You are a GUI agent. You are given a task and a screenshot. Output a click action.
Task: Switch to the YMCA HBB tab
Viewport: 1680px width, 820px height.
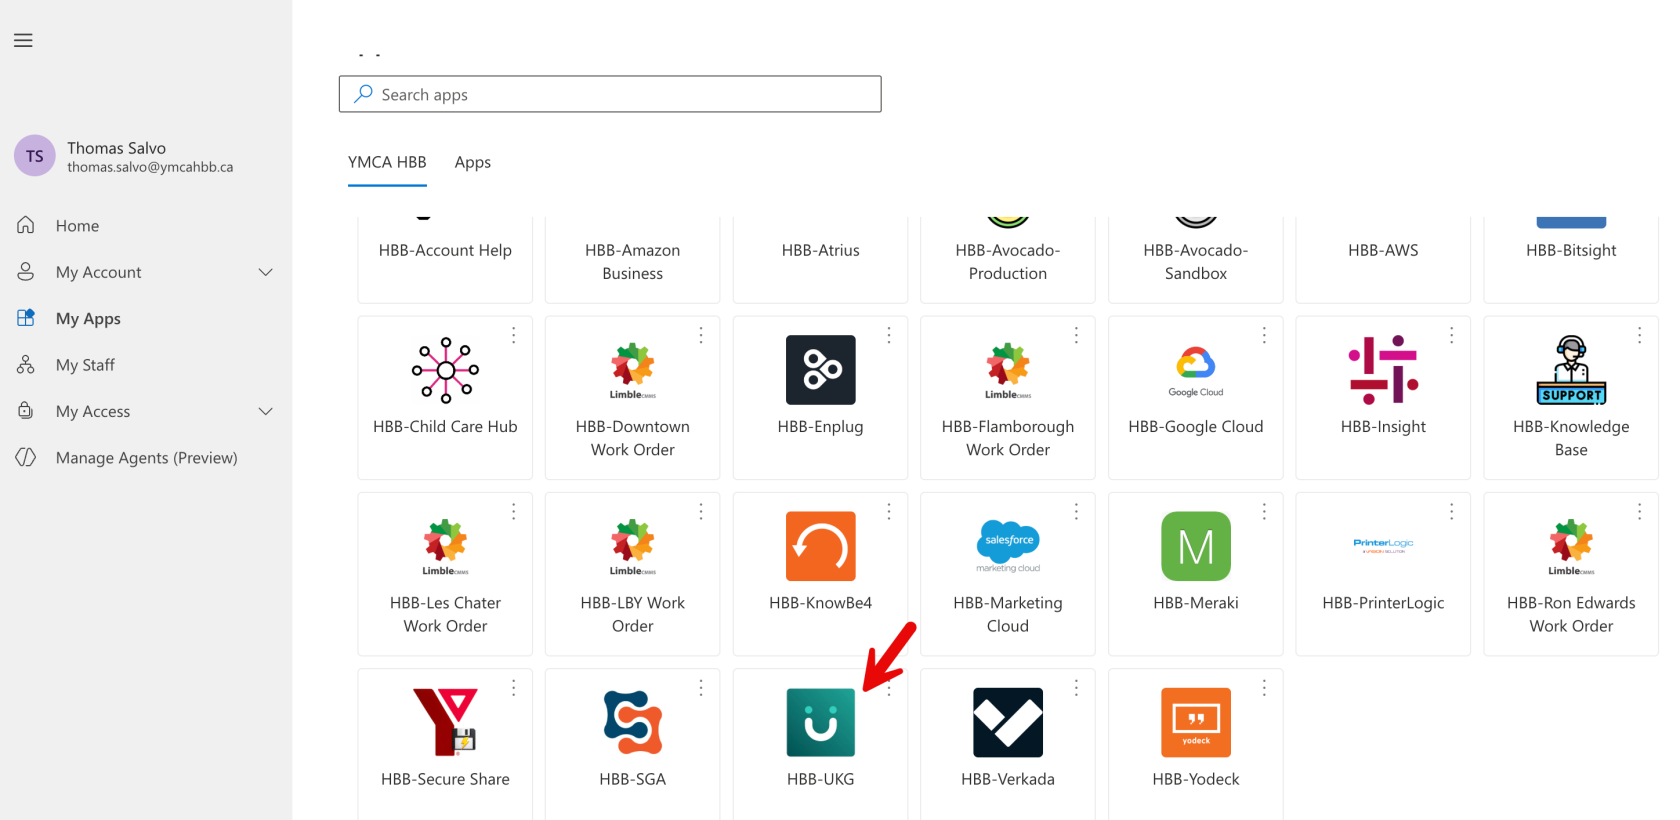387,162
